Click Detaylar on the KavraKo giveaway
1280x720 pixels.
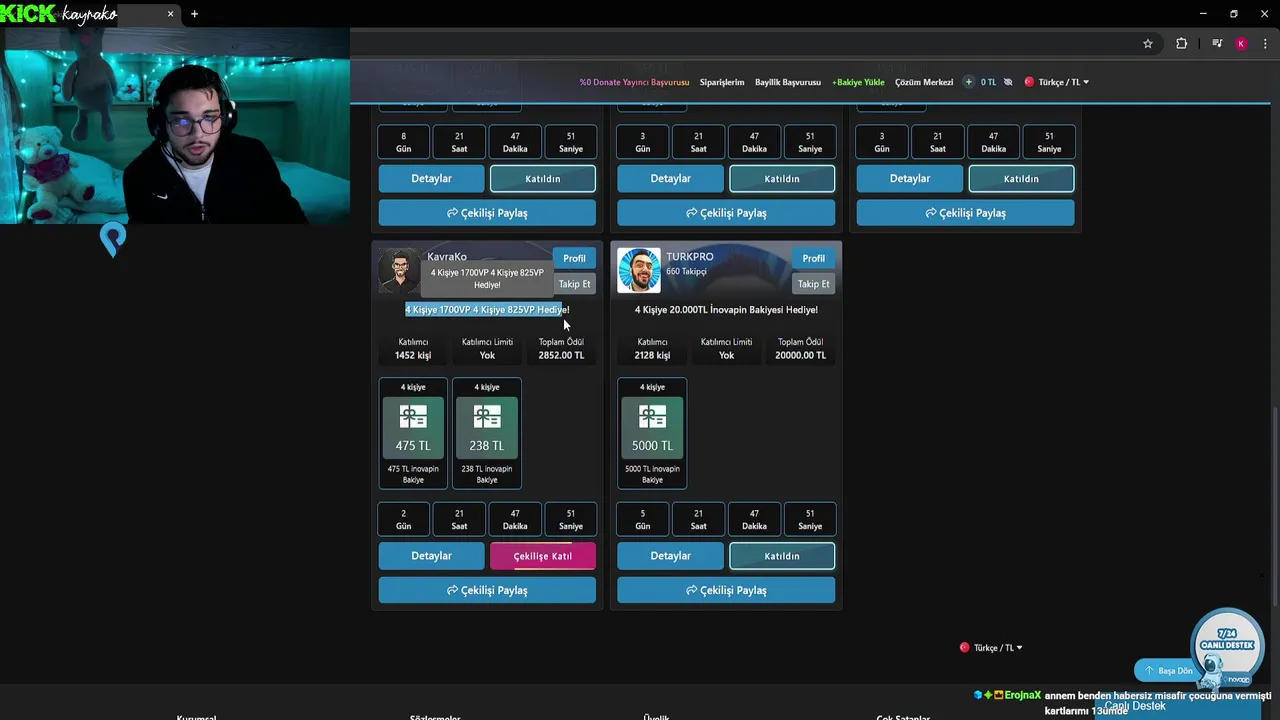(432, 556)
